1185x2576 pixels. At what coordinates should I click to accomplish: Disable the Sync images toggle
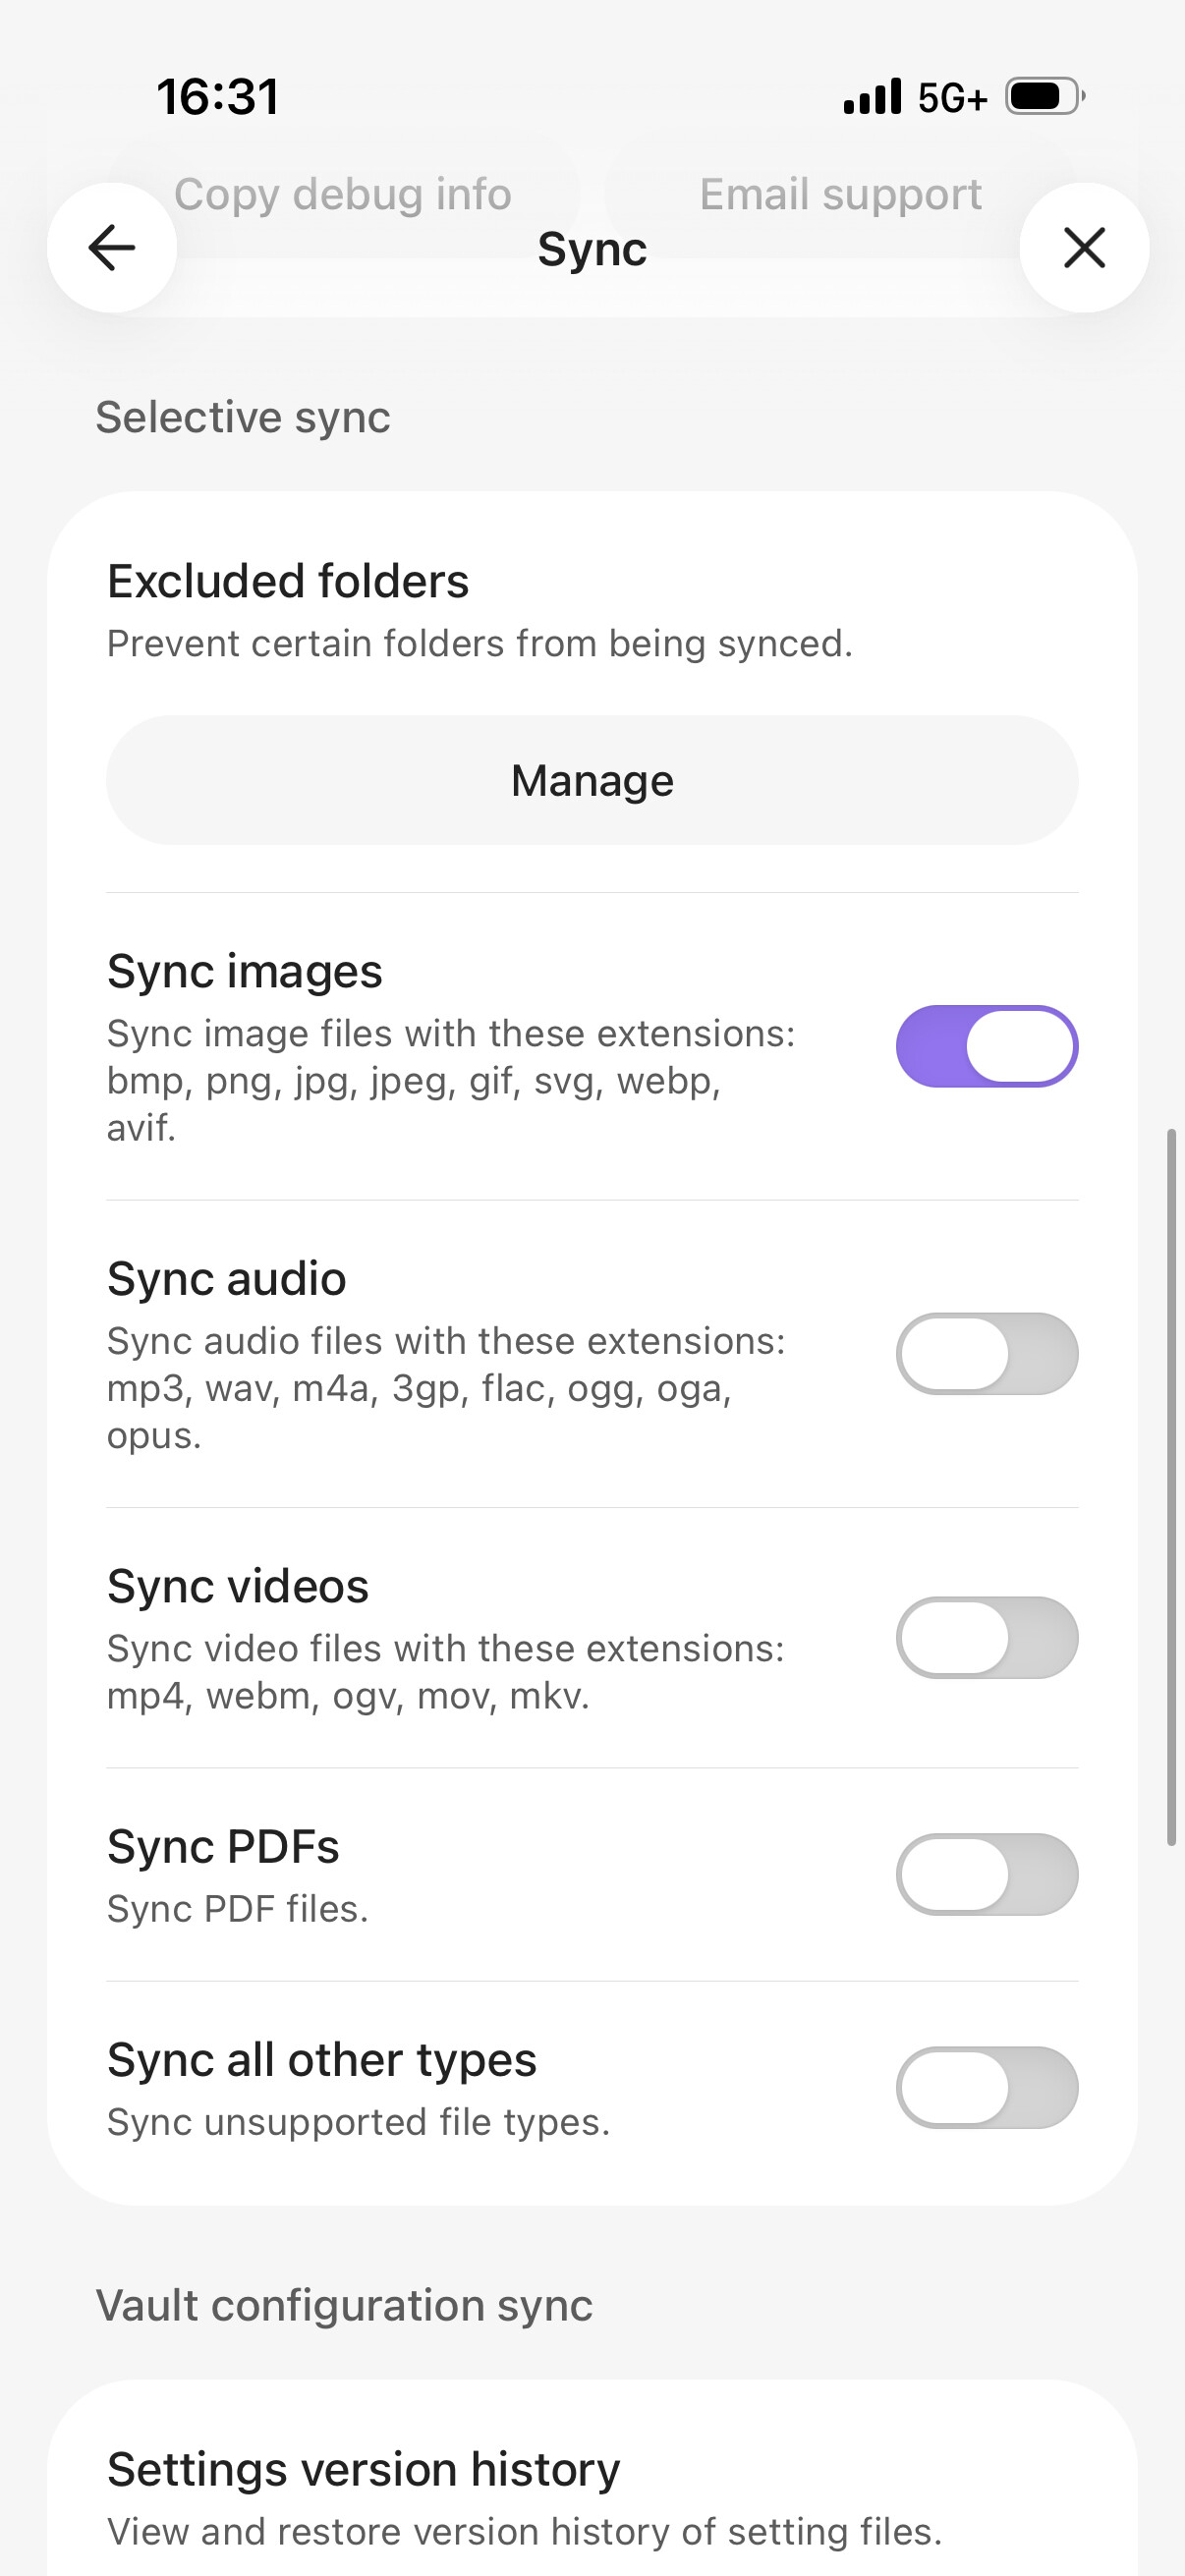click(x=986, y=1046)
